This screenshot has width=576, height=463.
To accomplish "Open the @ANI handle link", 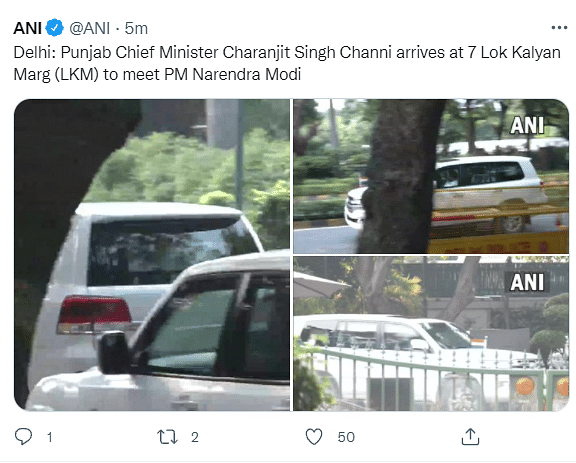I will click(x=90, y=28).
